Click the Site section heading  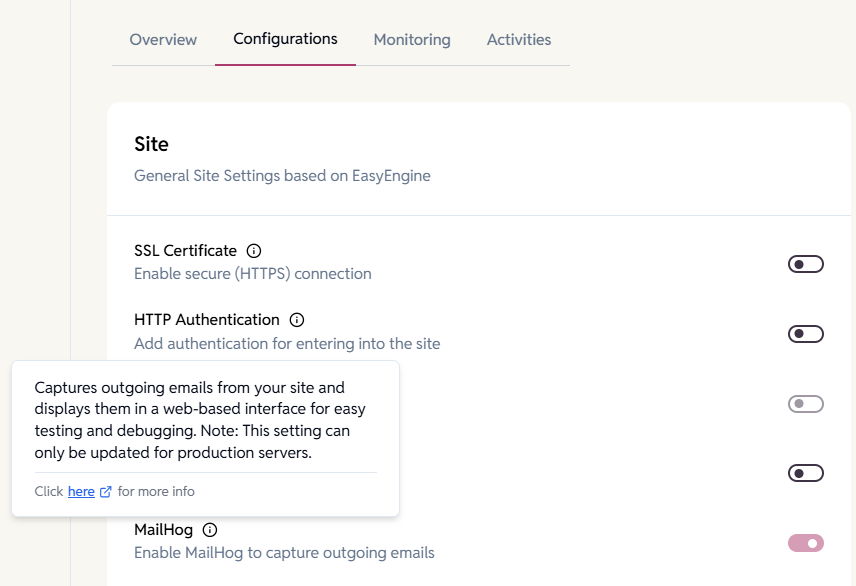[151, 144]
